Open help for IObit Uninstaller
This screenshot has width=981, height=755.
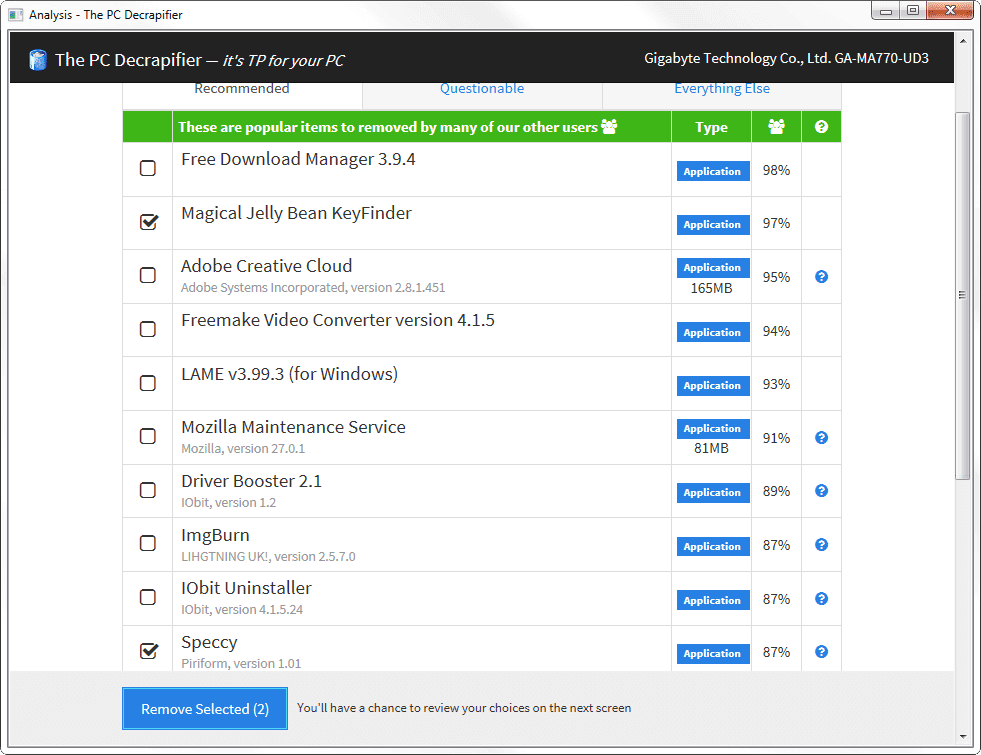coord(821,598)
